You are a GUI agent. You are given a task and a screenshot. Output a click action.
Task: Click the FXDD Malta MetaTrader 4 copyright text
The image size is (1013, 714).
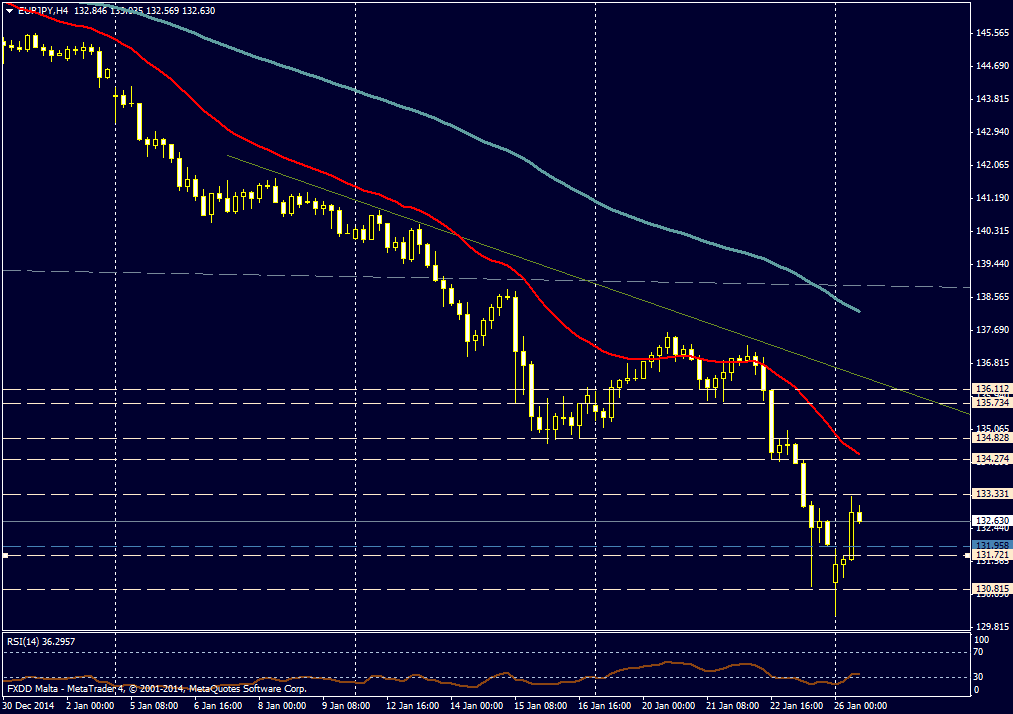[156, 689]
